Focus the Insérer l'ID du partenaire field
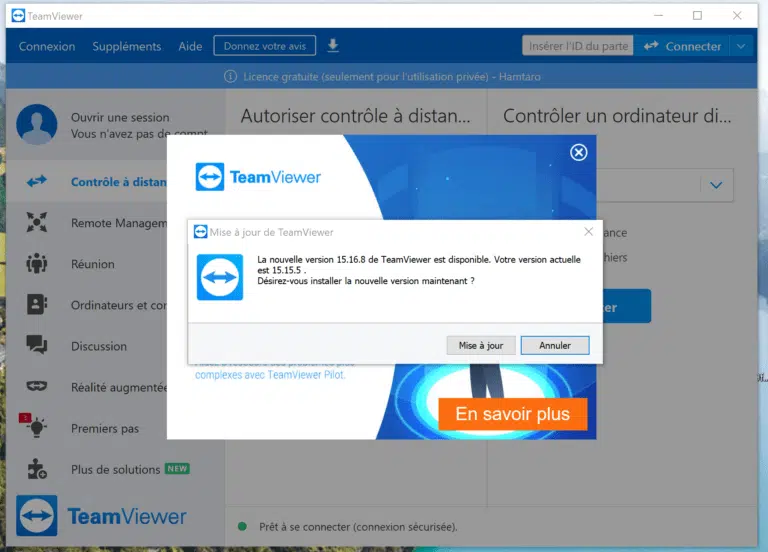The image size is (768, 552). (x=578, y=46)
